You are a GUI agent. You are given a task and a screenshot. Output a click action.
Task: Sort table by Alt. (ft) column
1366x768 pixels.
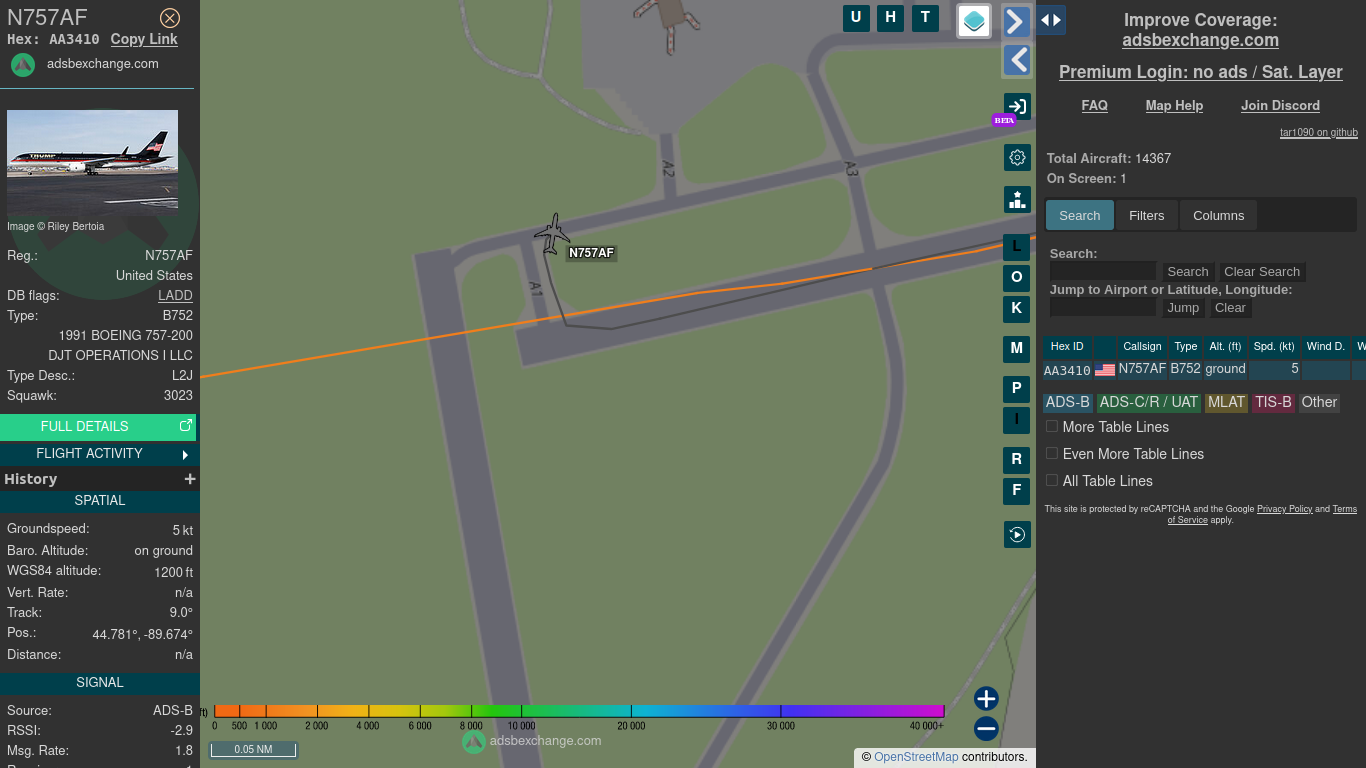(1225, 346)
